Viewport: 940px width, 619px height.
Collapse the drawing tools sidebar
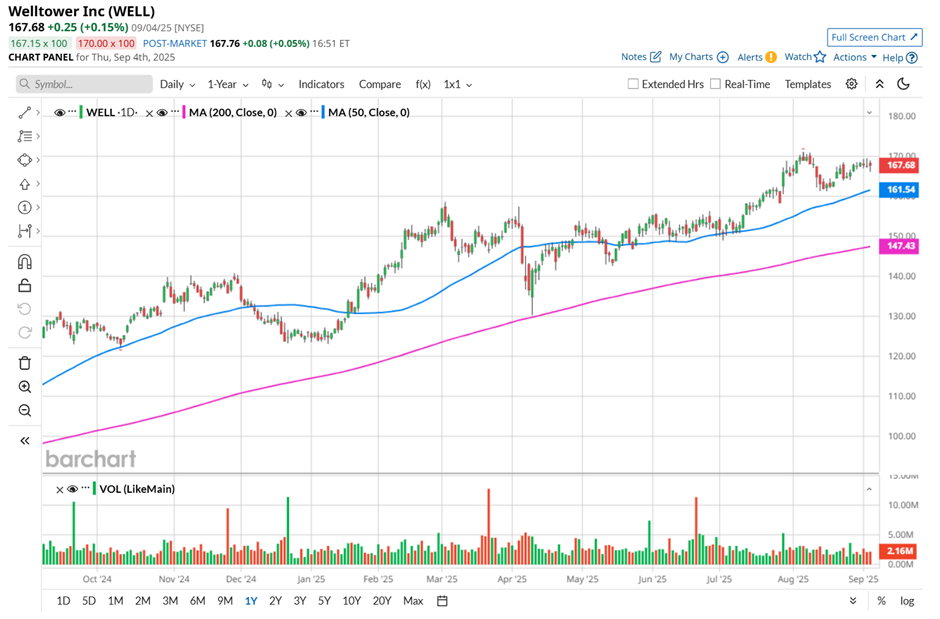[x=25, y=441]
